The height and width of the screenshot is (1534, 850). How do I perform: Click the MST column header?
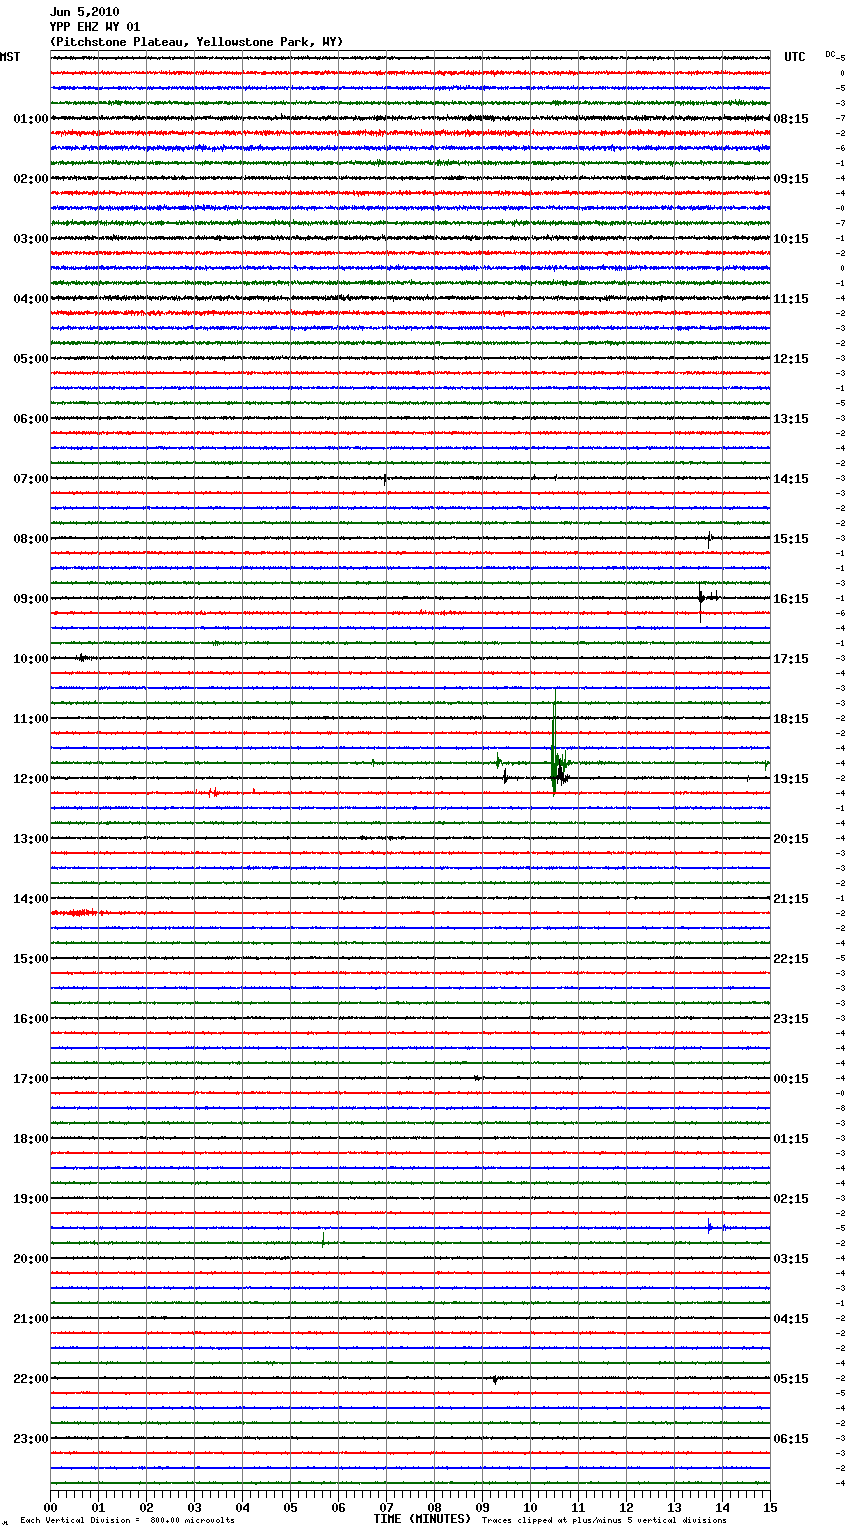point(10,57)
